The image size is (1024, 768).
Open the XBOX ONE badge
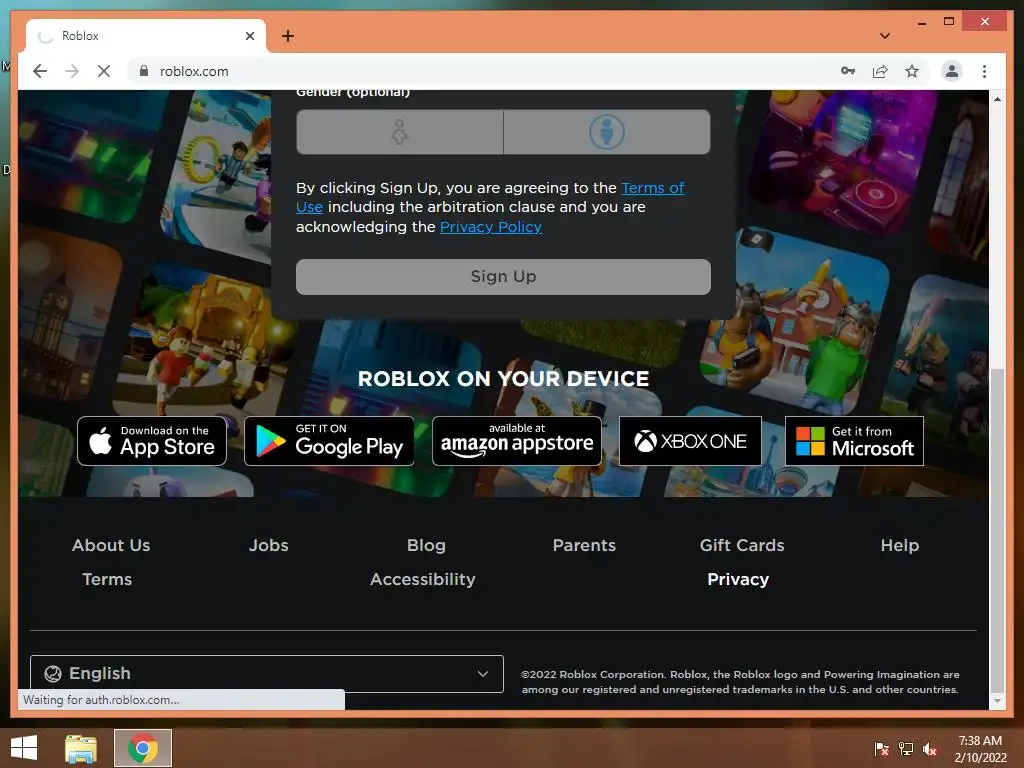click(x=690, y=441)
